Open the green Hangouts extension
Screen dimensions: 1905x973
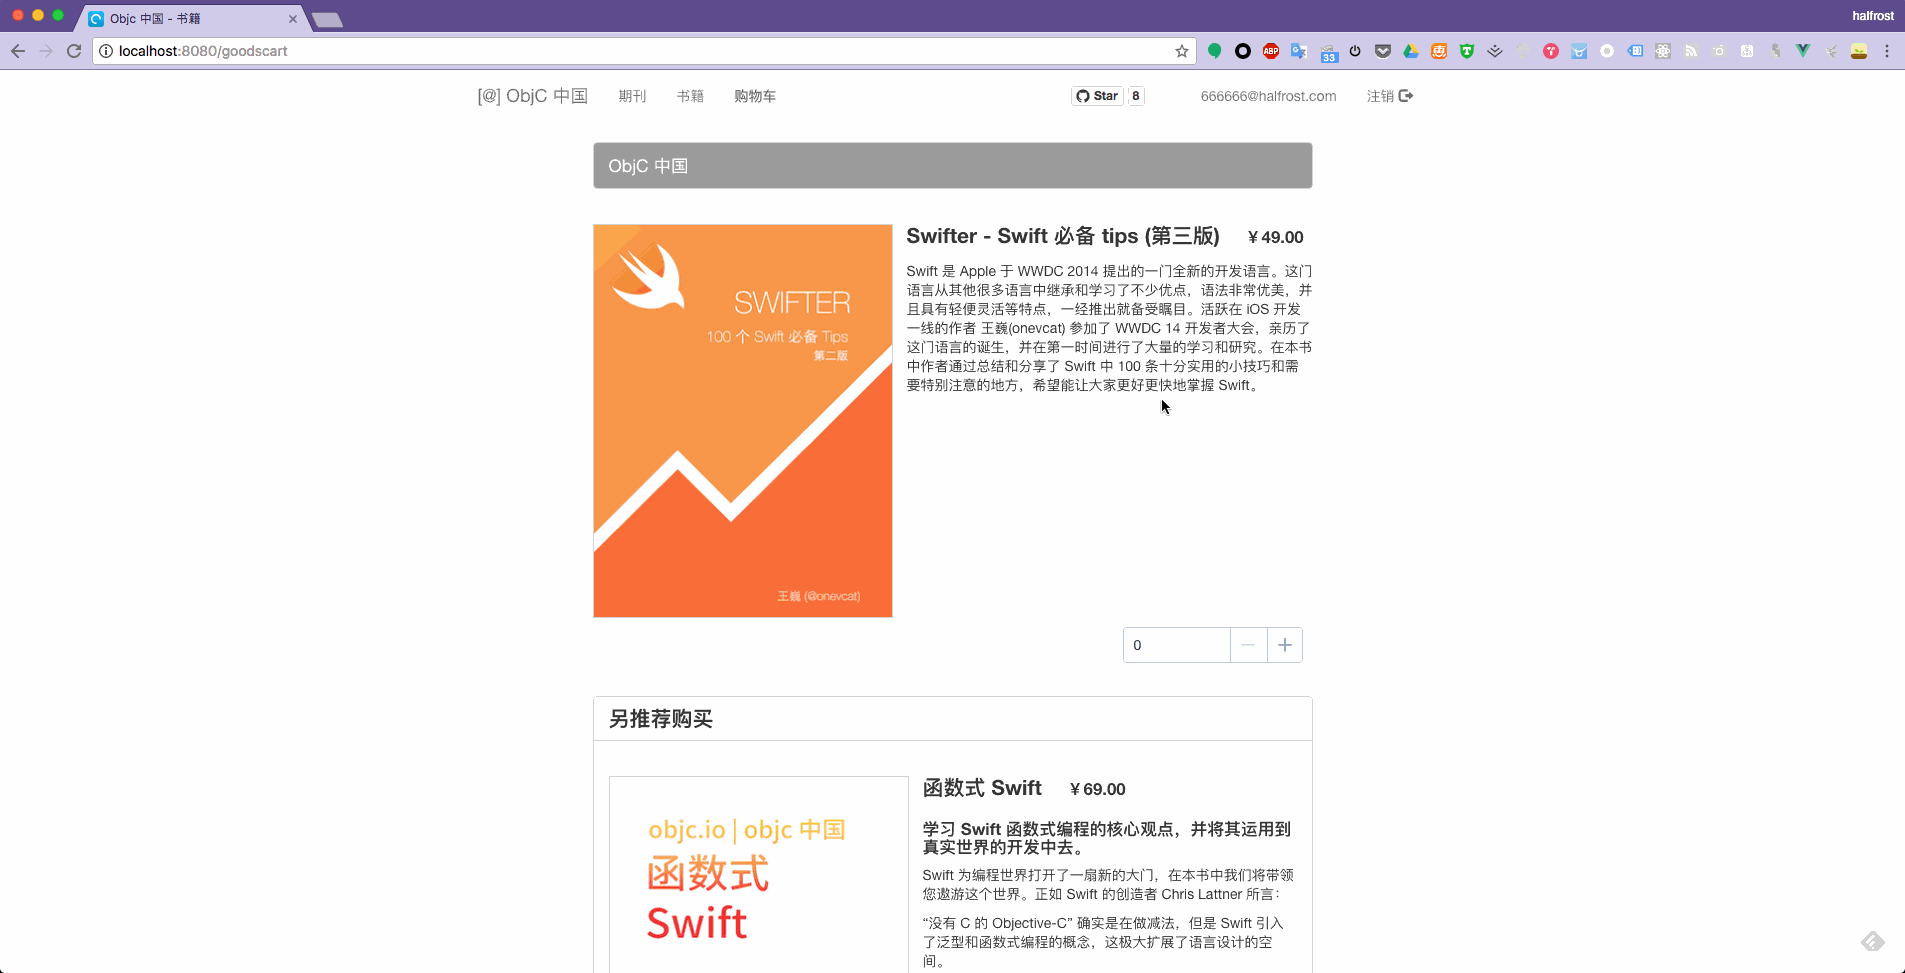1215,51
